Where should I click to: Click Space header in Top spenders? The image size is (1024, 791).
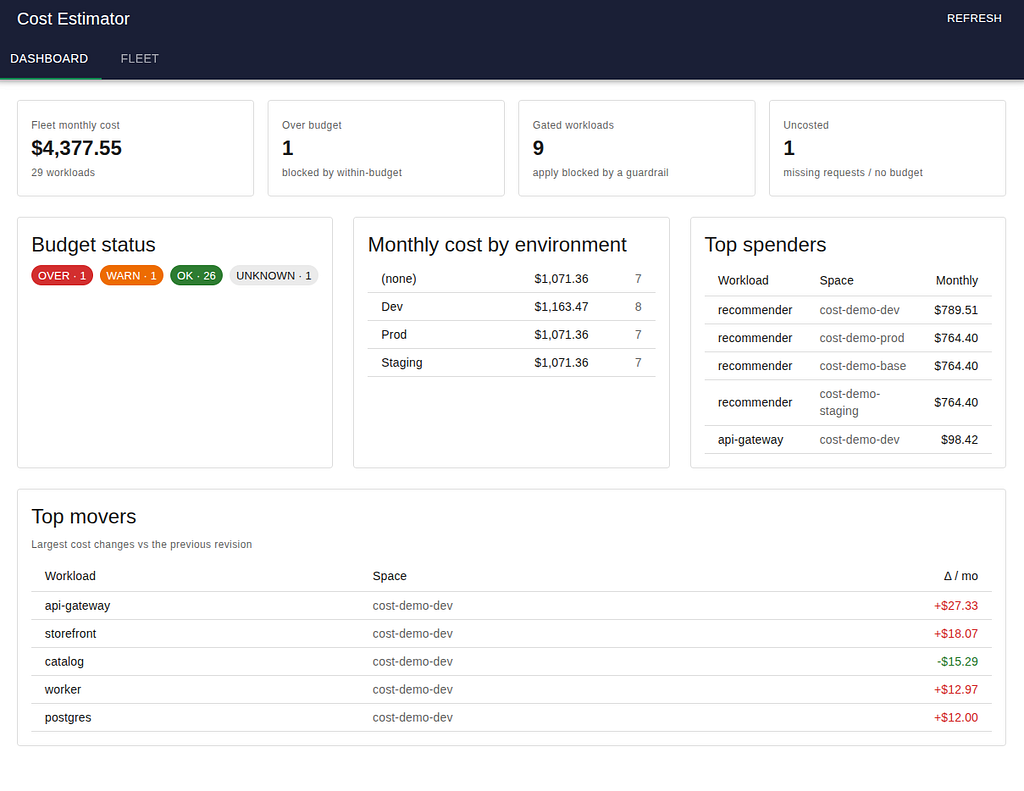[x=837, y=280]
